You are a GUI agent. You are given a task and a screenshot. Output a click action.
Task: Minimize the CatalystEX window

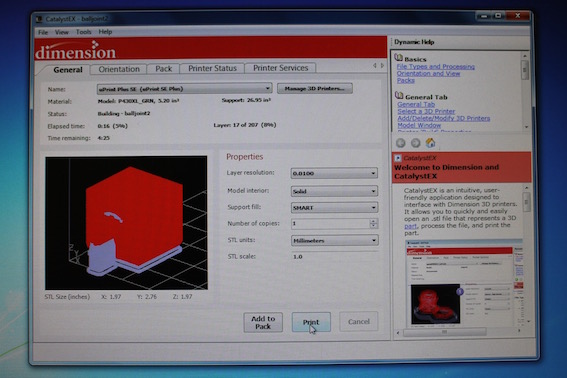click(484, 16)
